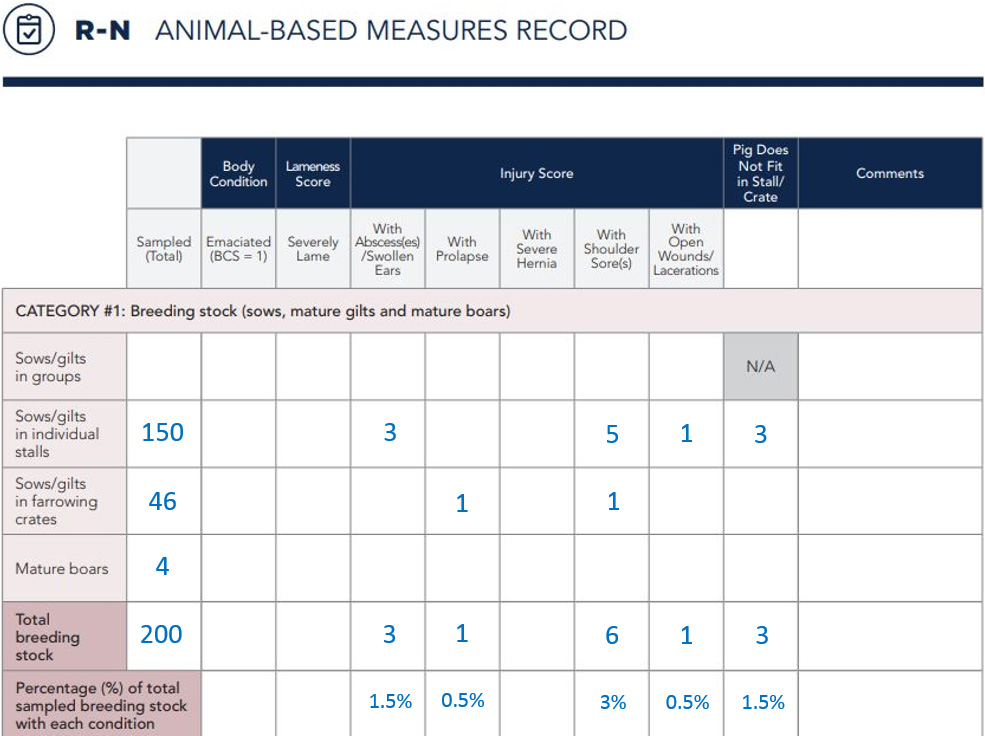This screenshot has height=736, width=985.
Task: Click the Body Condition column header
Action: coord(238,173)
